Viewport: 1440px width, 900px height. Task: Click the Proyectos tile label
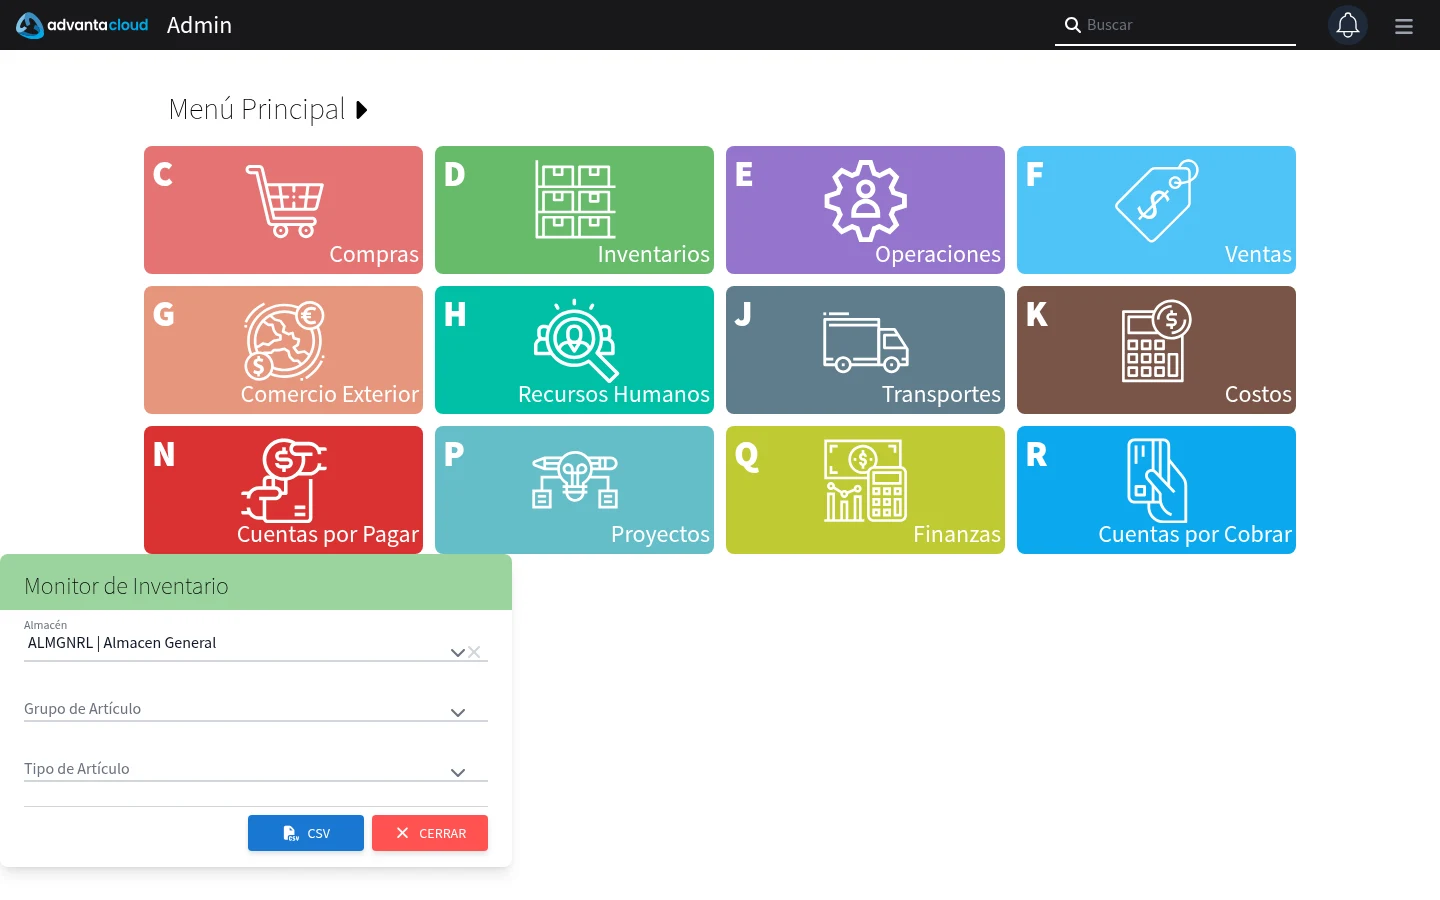click(660, 535)
